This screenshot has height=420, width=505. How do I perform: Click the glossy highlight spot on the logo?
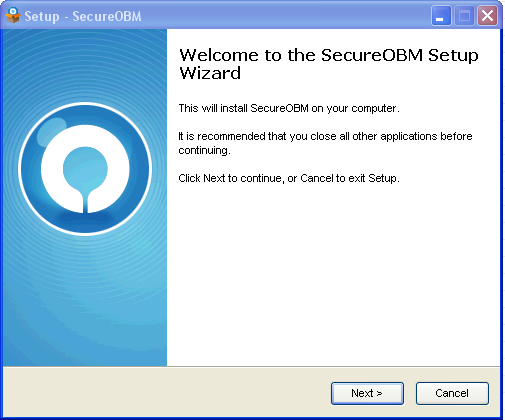(x=51, y=132)
